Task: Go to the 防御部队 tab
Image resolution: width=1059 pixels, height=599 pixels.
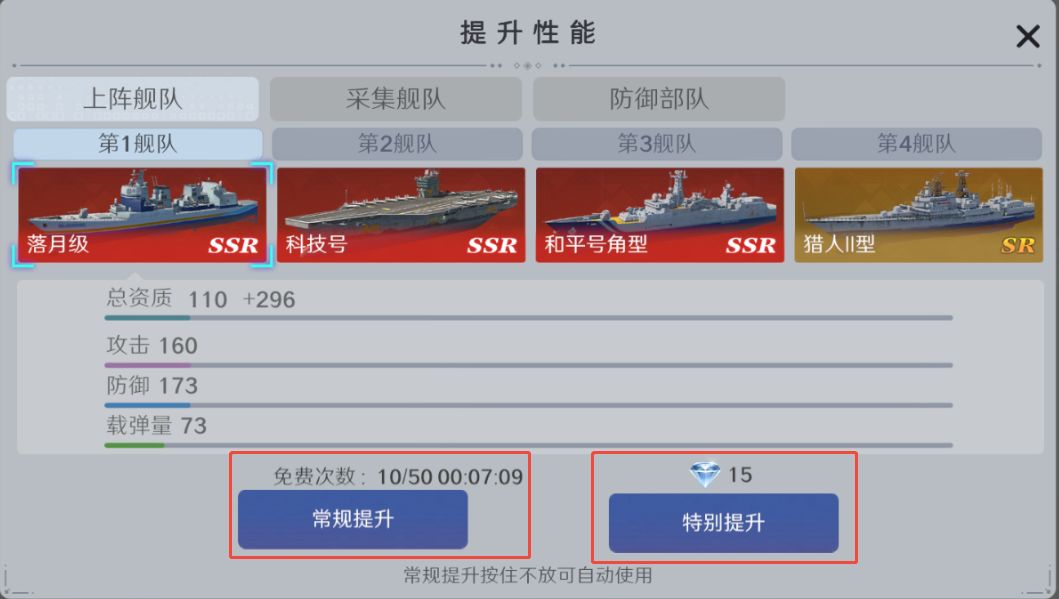Action: pos(659,99)
